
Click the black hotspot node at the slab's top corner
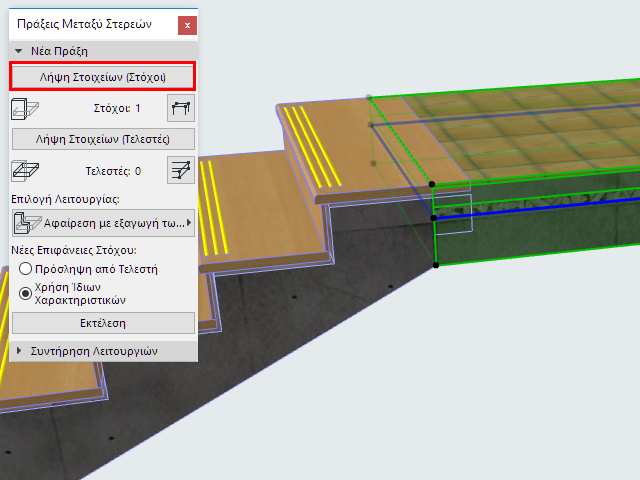click(432, 184)
